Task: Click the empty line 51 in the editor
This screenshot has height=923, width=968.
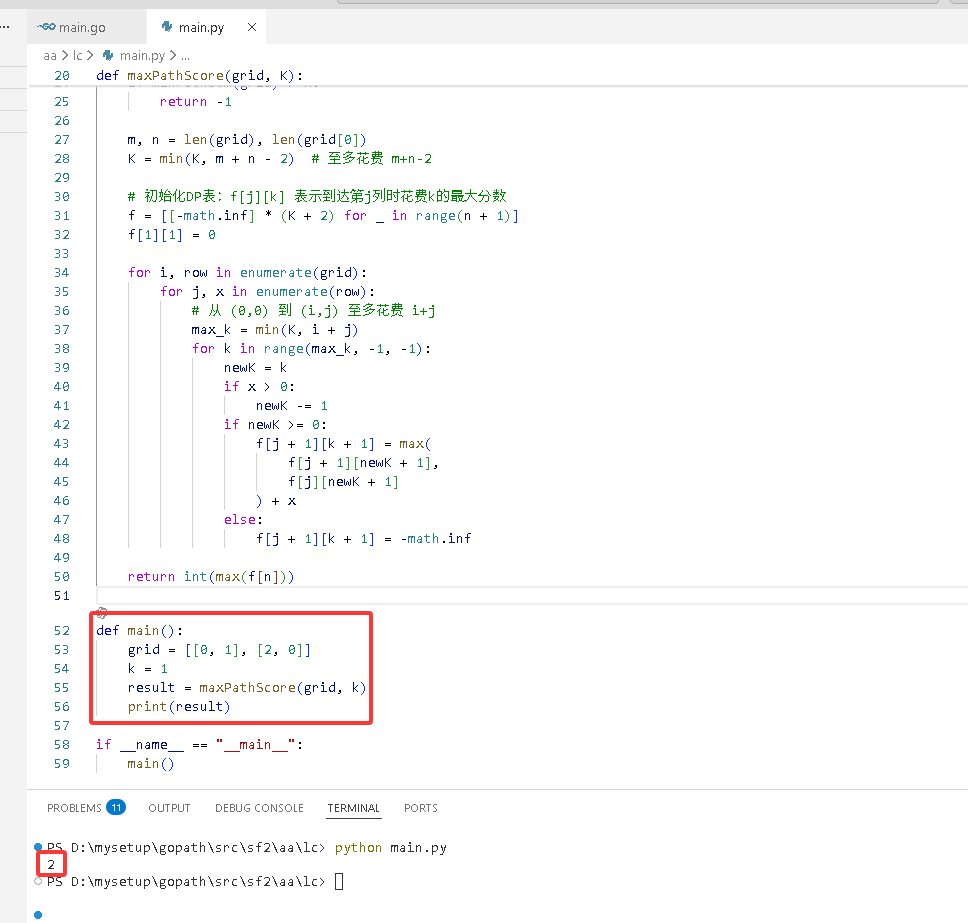Action: pyautogui.click(x=531, y=596)
